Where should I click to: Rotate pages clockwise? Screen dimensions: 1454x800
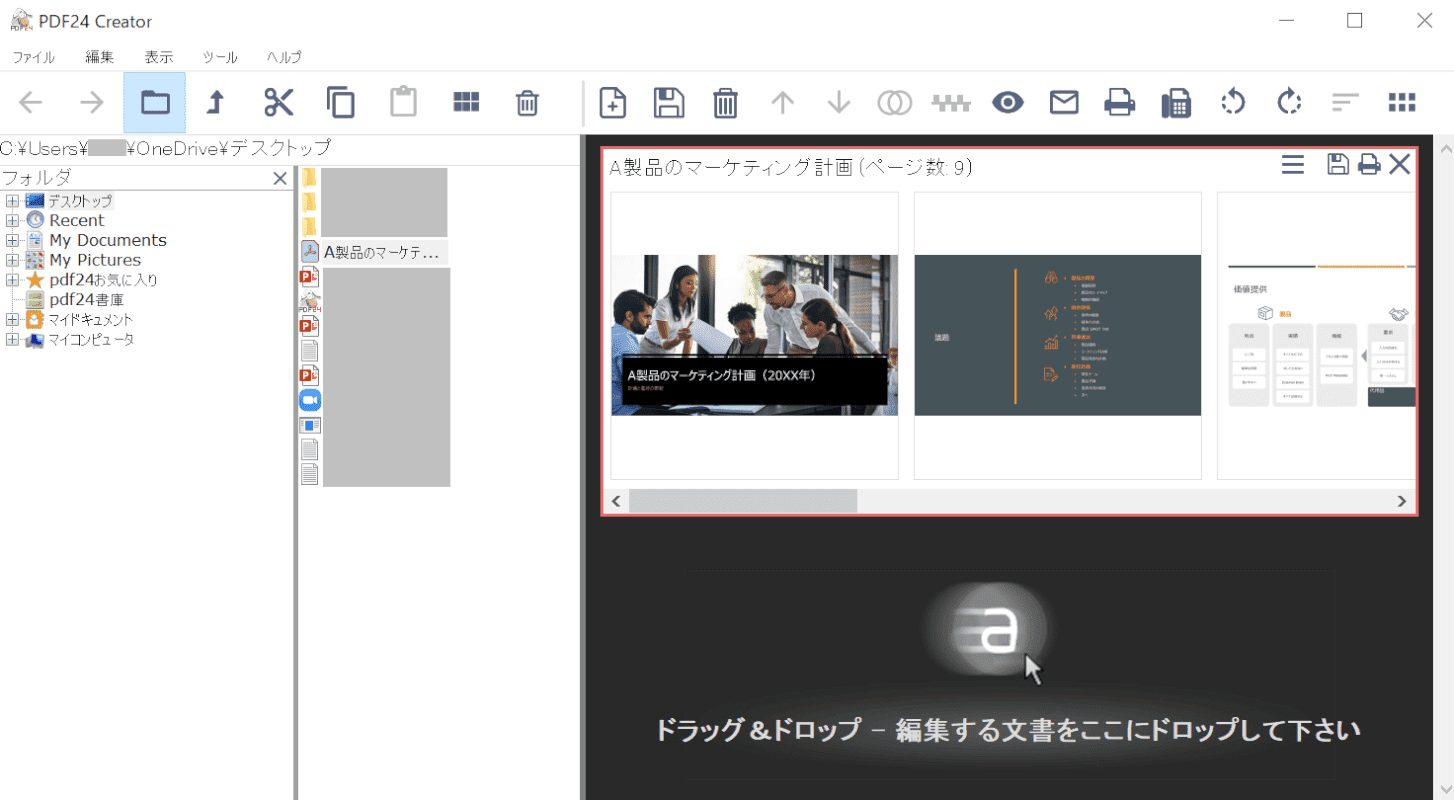click(1289, 102)
